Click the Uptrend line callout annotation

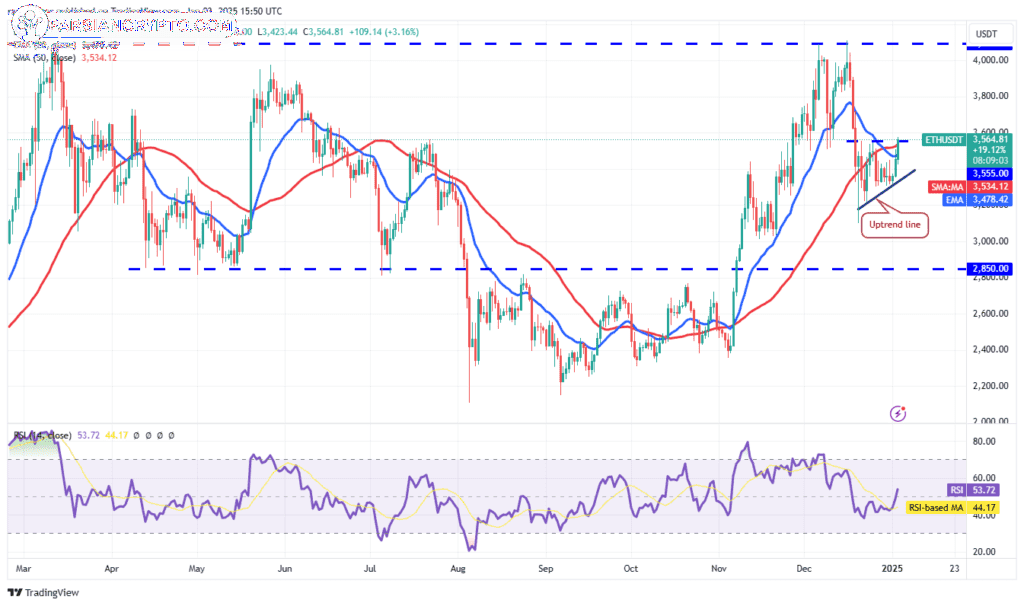pyautogui.click(x=894, y=225)
